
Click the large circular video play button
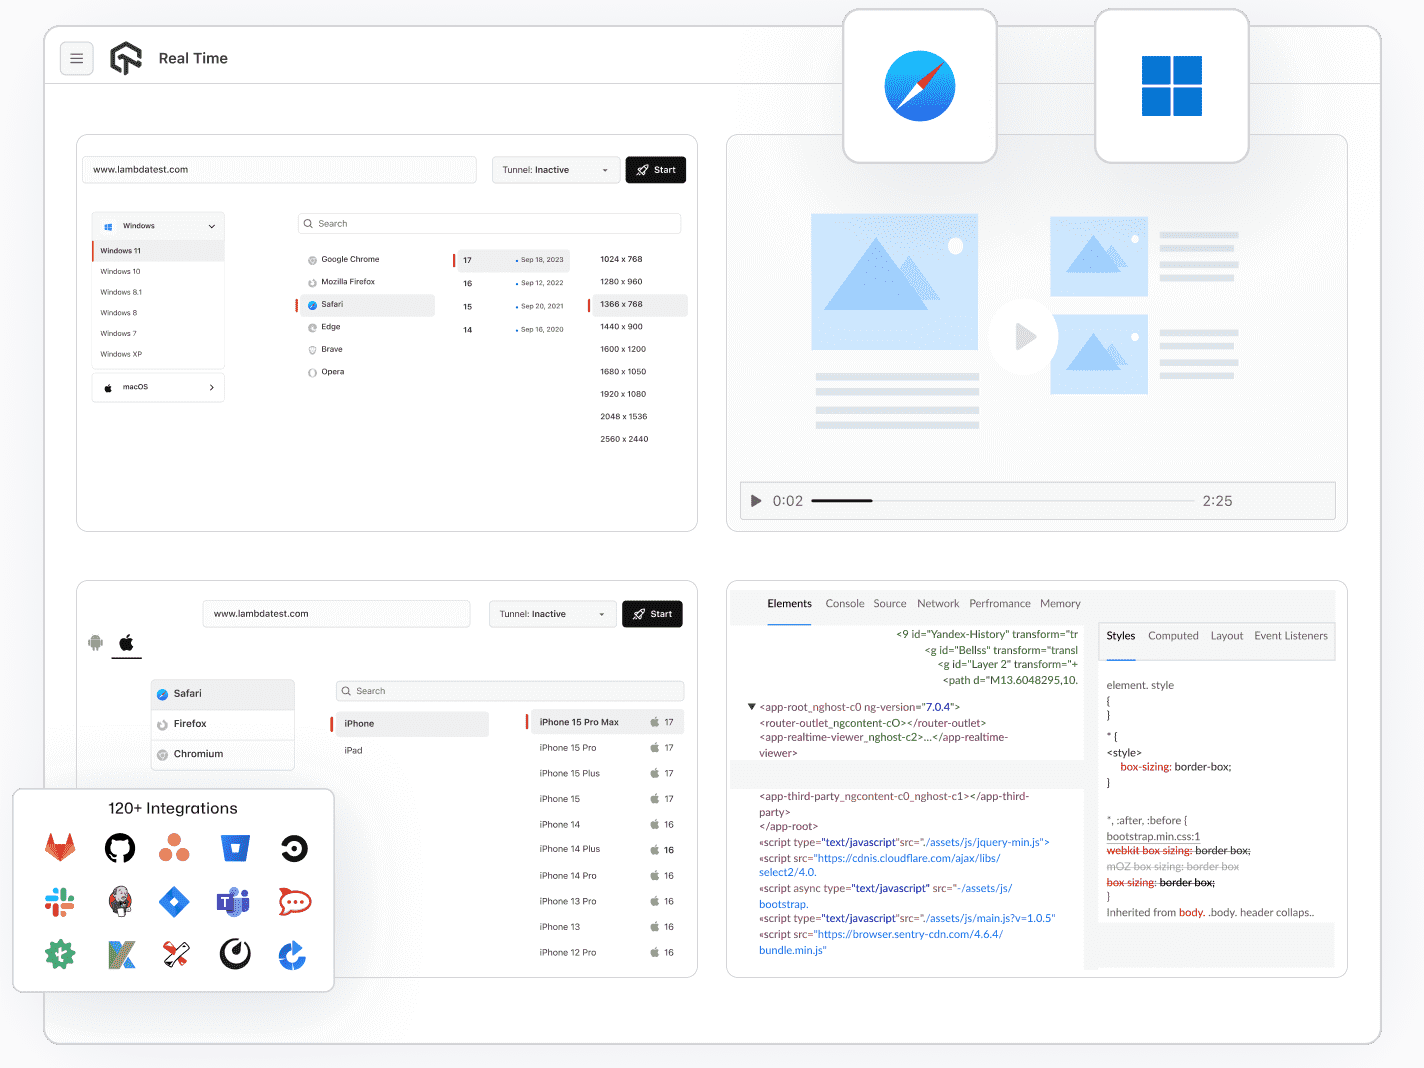[1023, 336]
